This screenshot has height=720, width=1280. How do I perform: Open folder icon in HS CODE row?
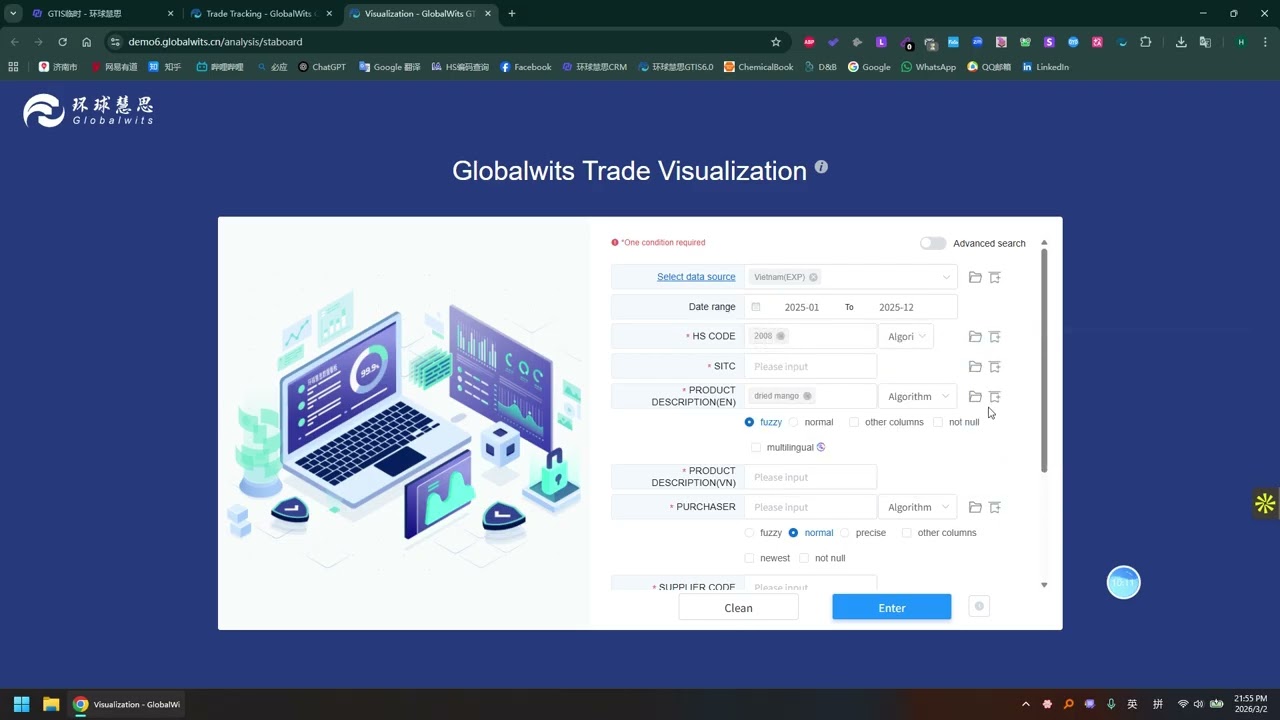975,337
